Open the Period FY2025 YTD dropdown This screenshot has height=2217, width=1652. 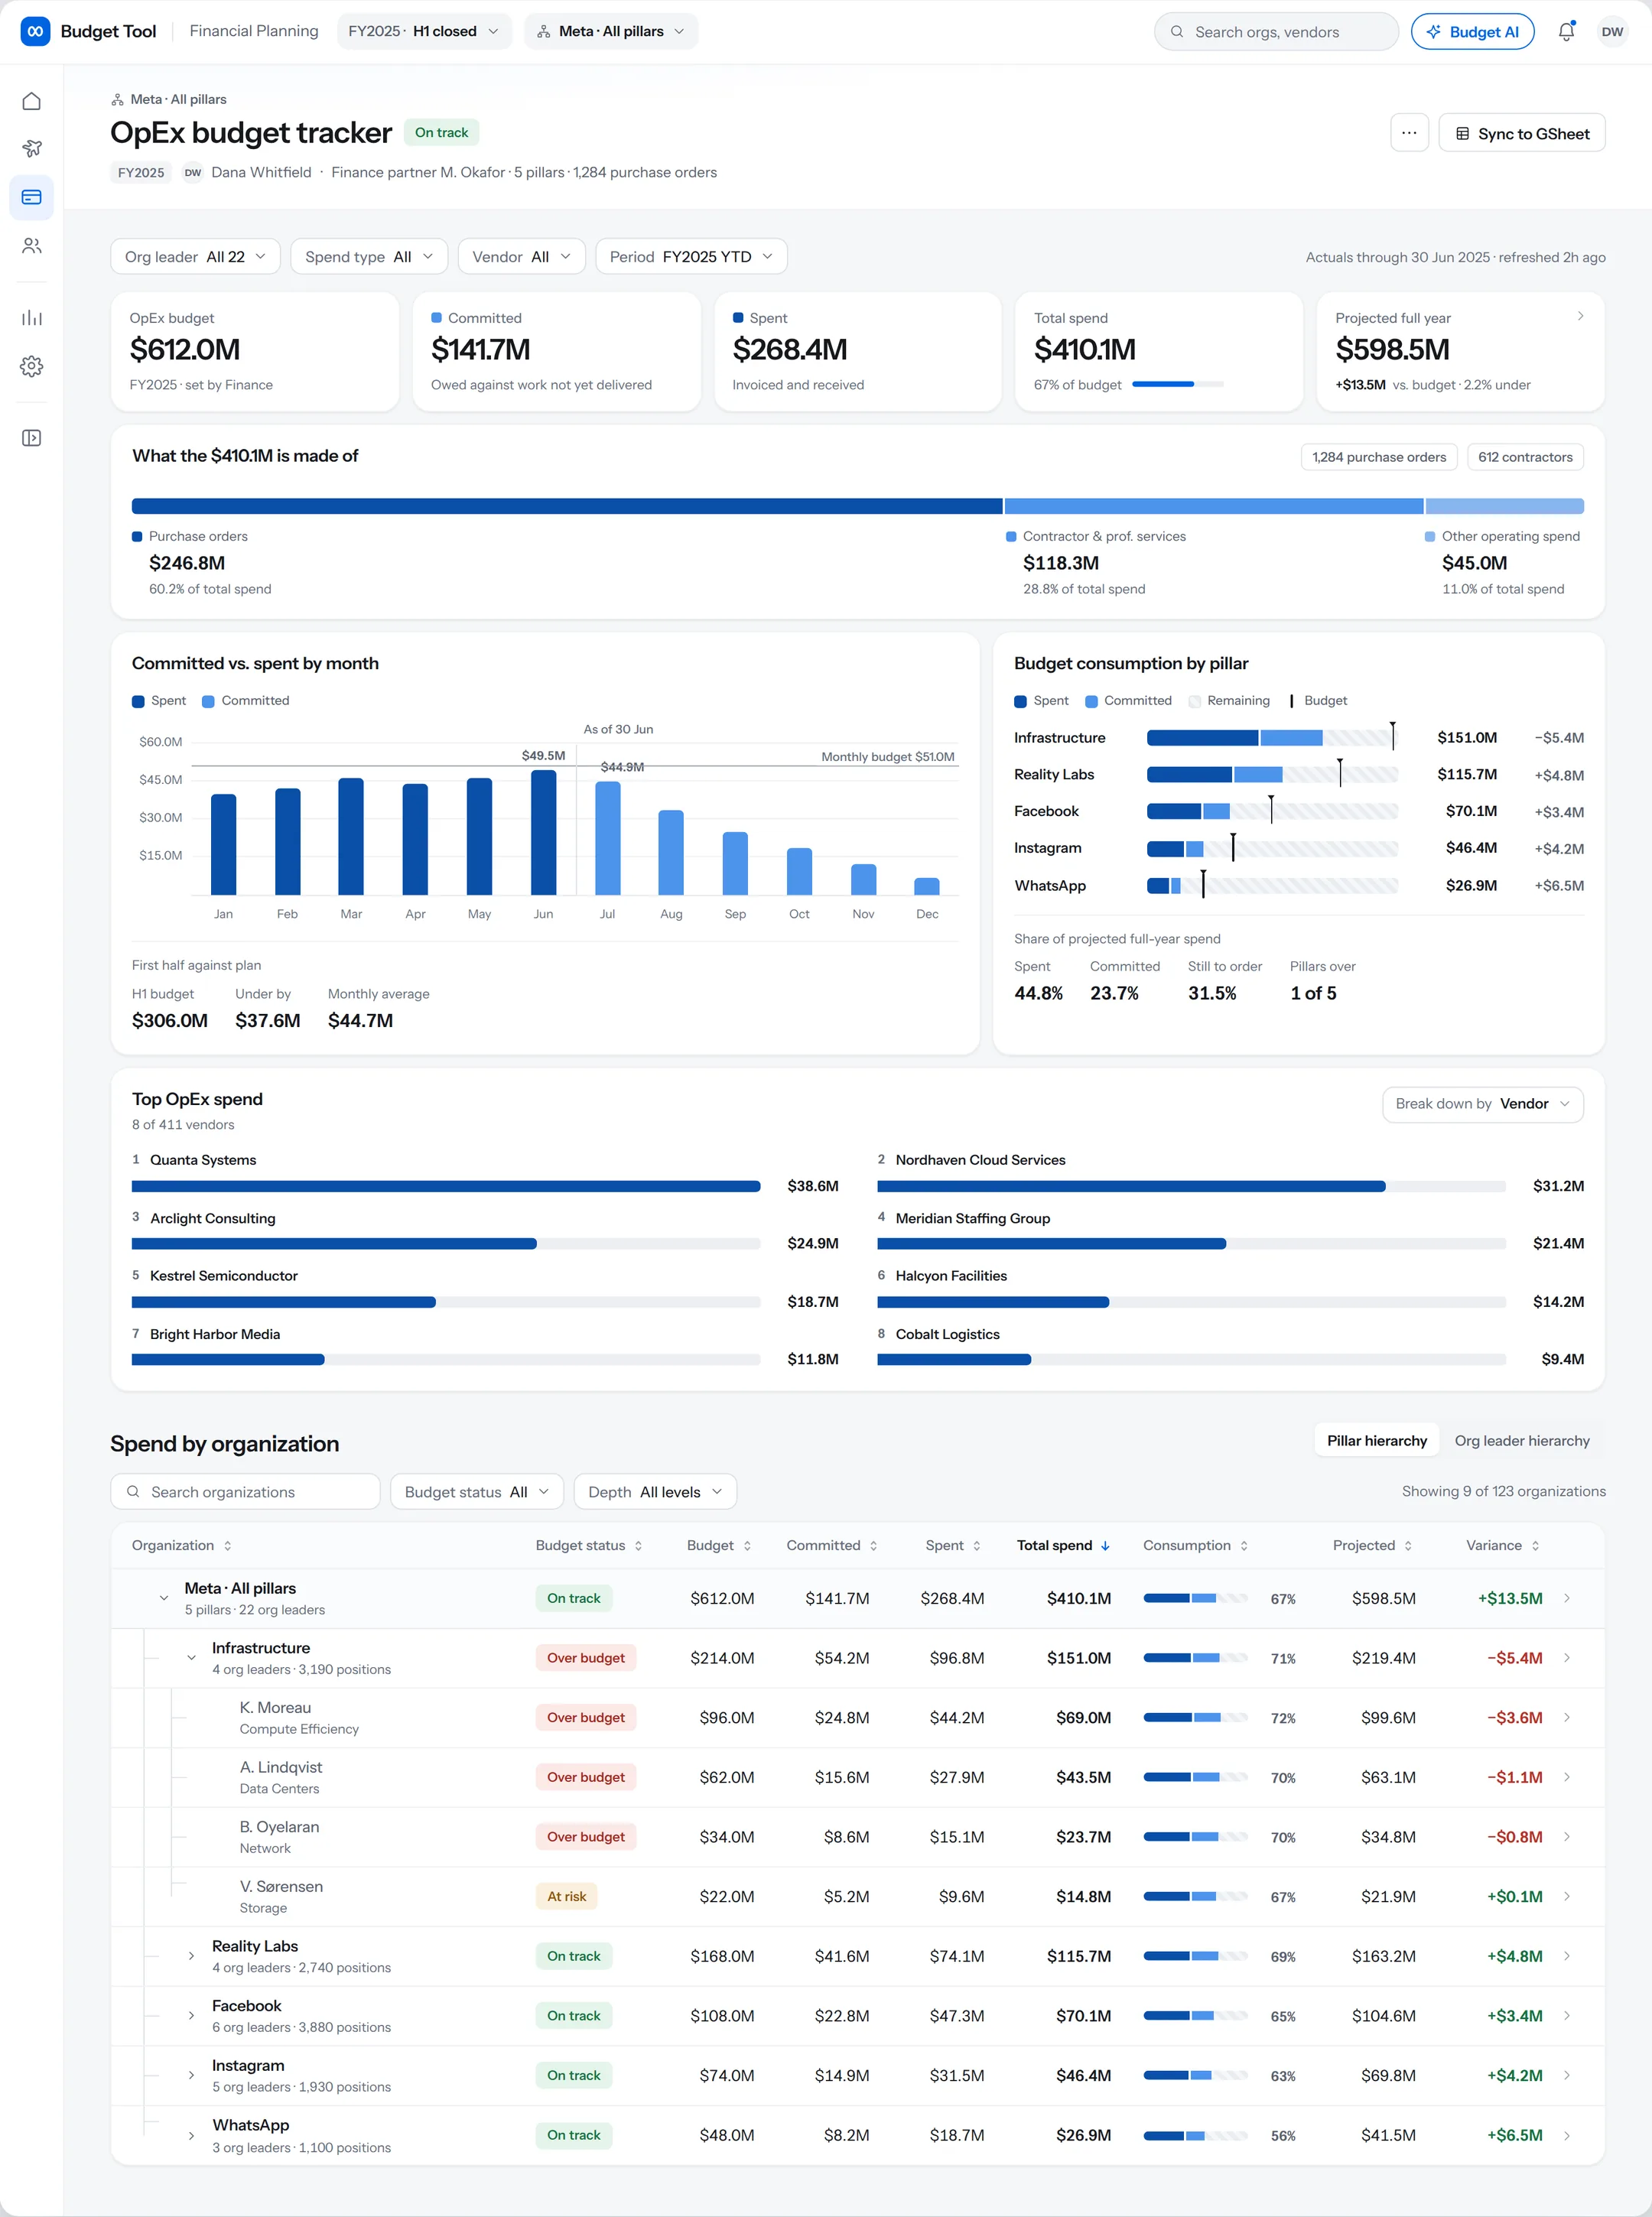click(x=691, y=257)
